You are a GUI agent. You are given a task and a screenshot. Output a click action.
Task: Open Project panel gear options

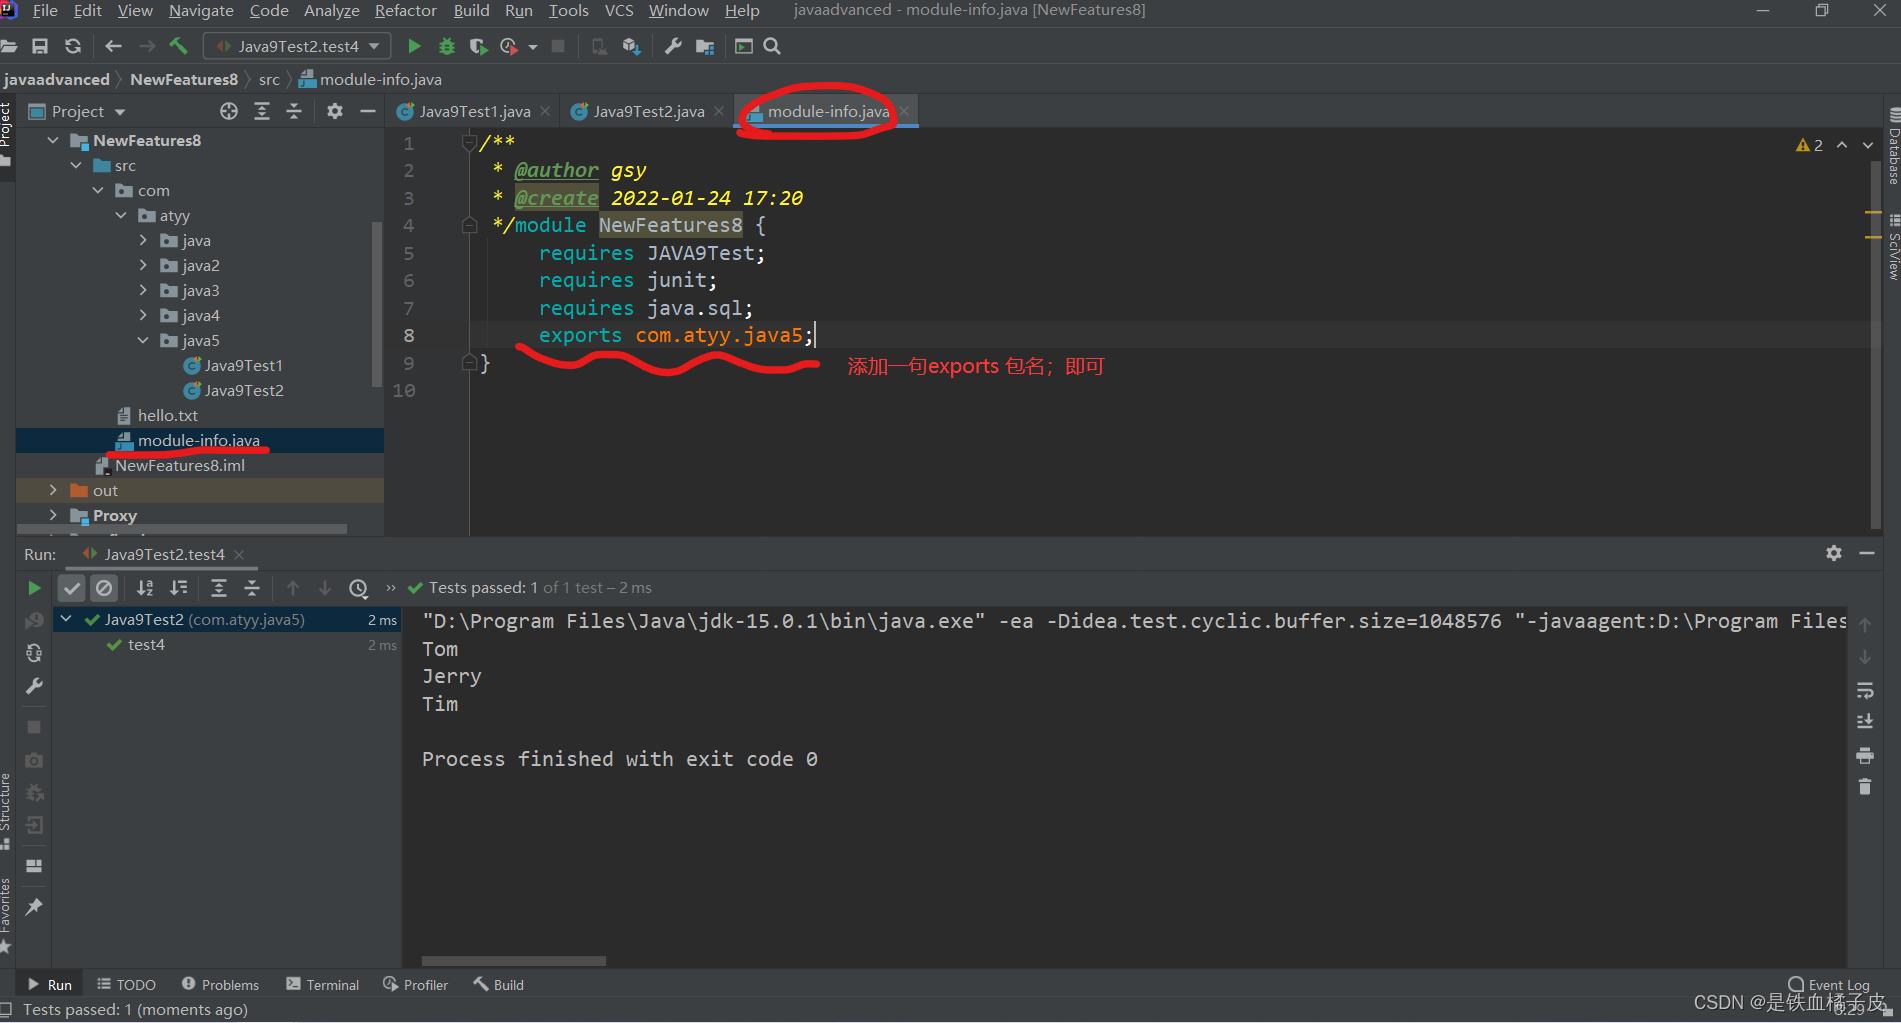coord(335,111)
